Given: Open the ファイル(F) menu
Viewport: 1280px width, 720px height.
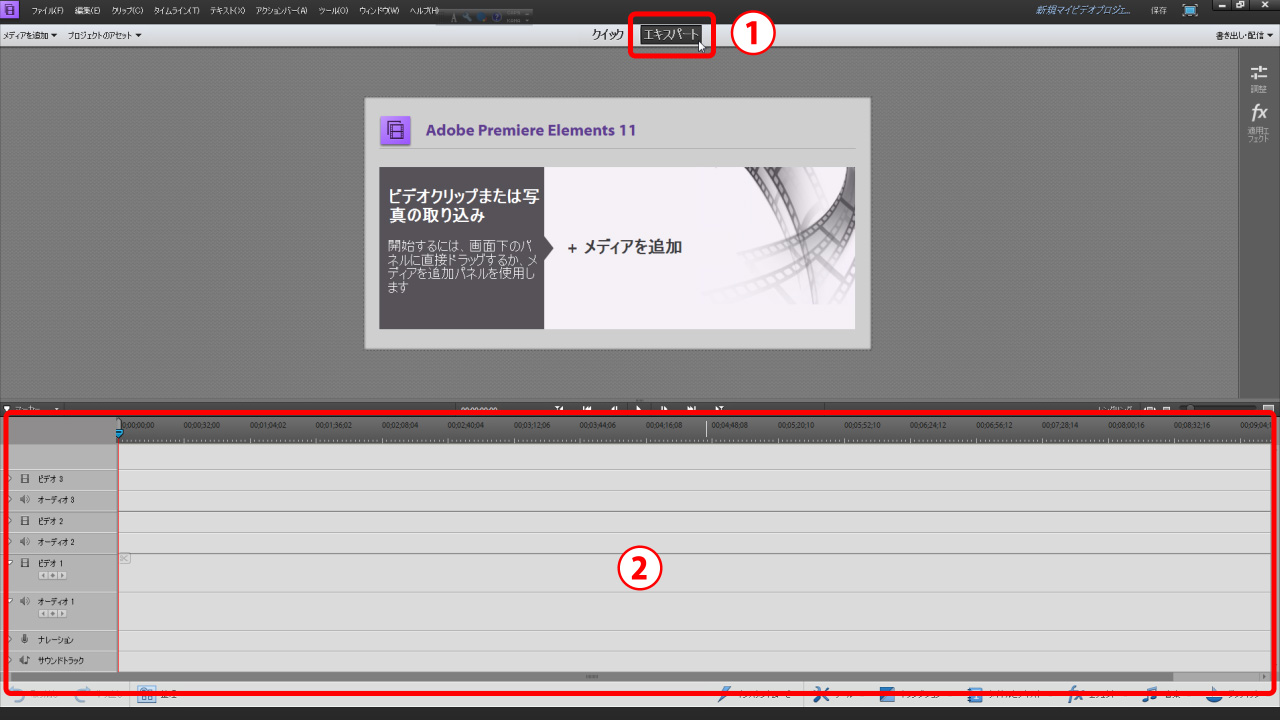Looking at the screenshot, I should click(x=47, y=10).
